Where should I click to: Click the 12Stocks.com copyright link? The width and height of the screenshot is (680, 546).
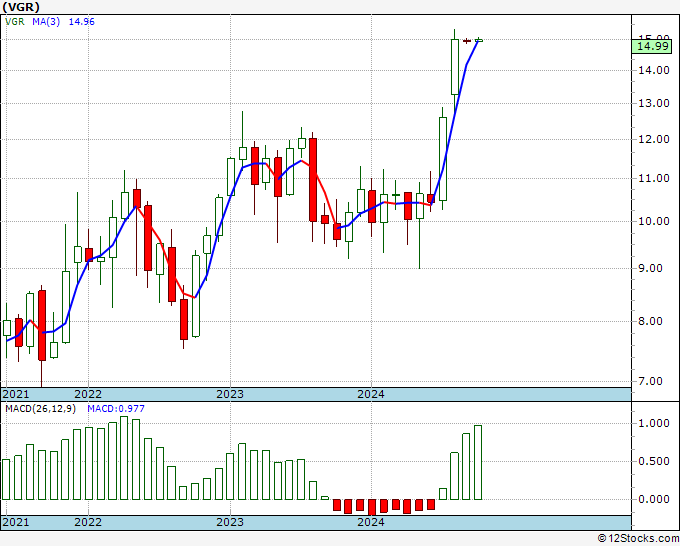(x=638, y=539)
